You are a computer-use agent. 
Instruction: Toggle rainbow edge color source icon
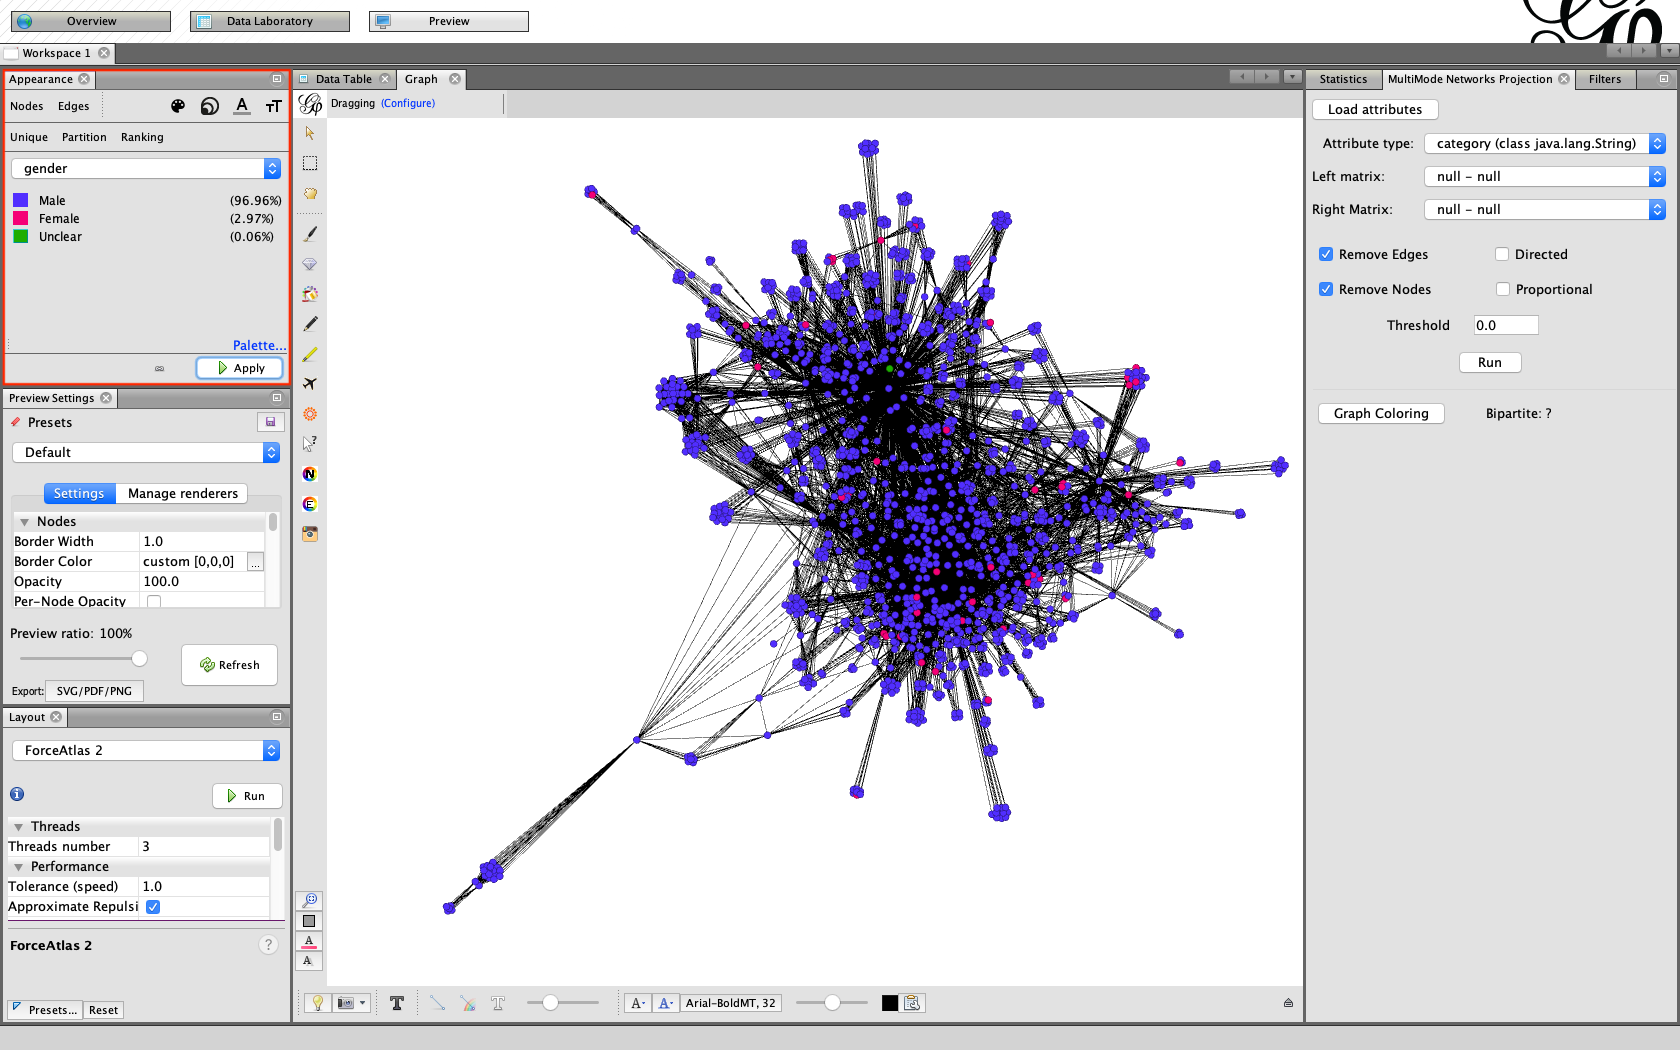pos(467,1003)
